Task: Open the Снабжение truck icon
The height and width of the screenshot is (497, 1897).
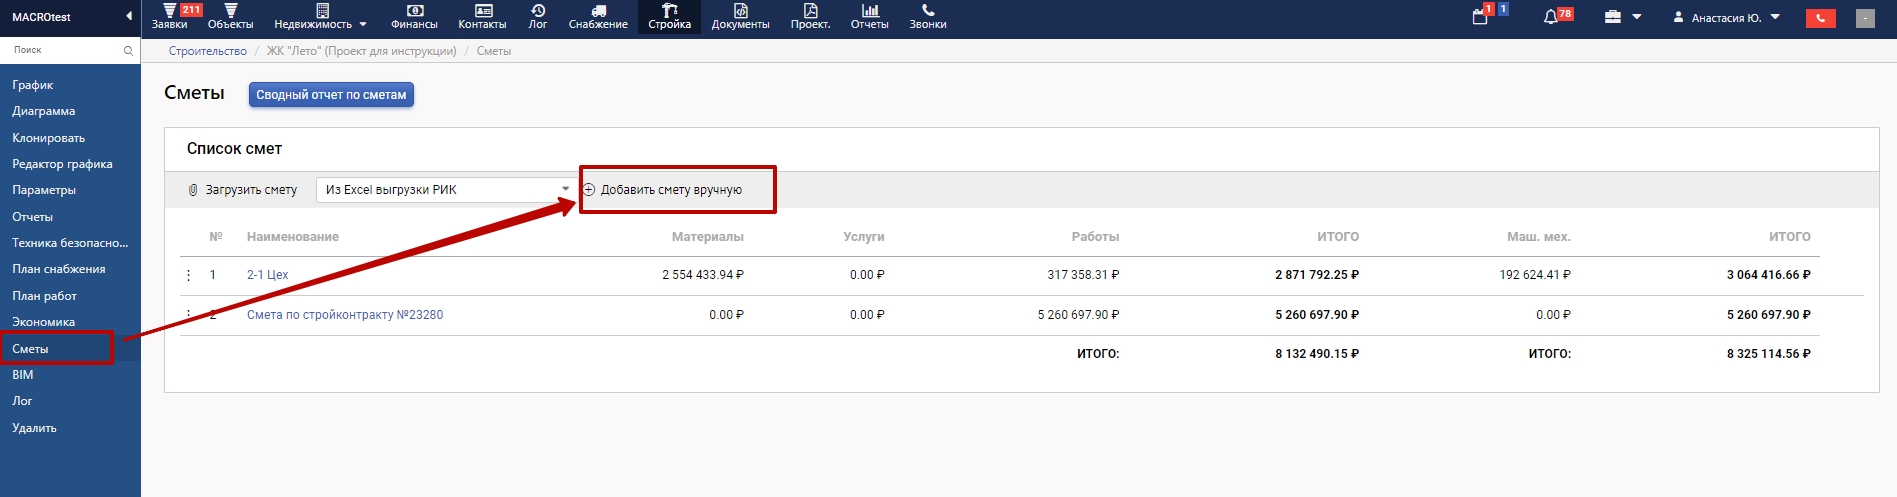Action: pyautogui.click(x=598, y=11)
